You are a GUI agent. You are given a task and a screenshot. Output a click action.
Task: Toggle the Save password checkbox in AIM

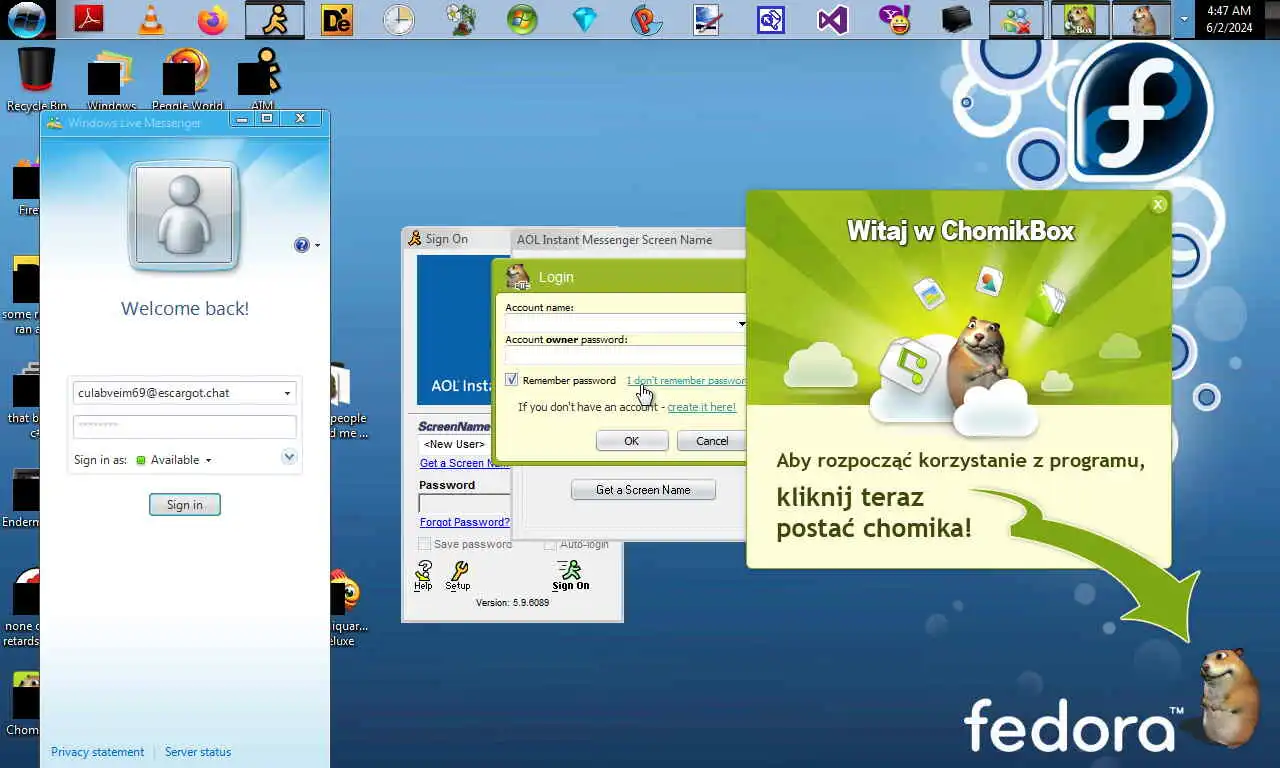coord(425,544)
